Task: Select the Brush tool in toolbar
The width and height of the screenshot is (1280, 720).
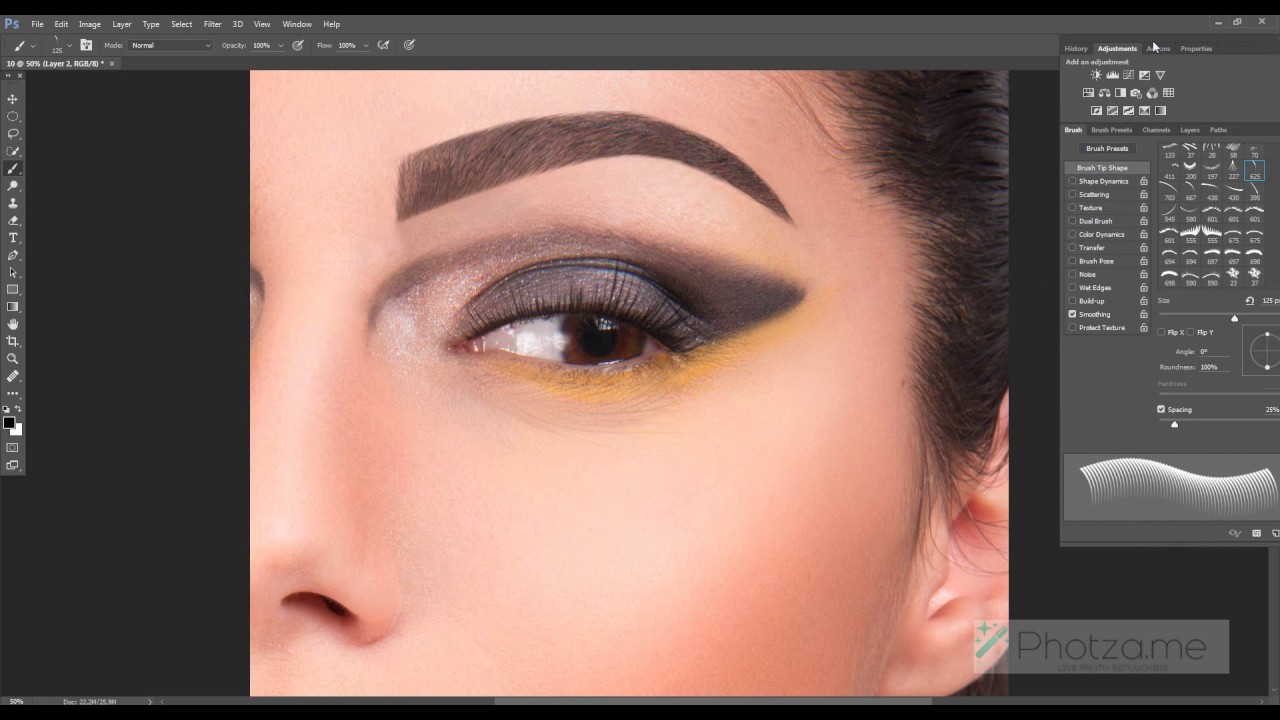Action: [13, 168]
